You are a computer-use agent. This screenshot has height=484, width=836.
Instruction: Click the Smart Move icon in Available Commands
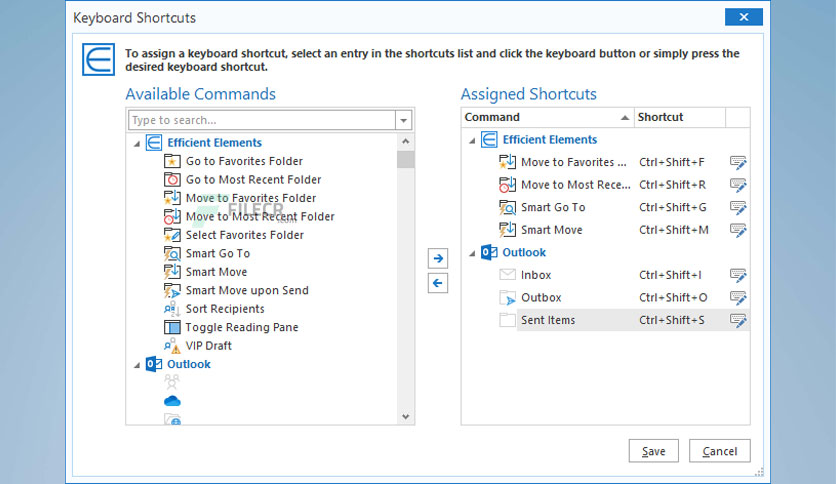(x=172, y=272)
